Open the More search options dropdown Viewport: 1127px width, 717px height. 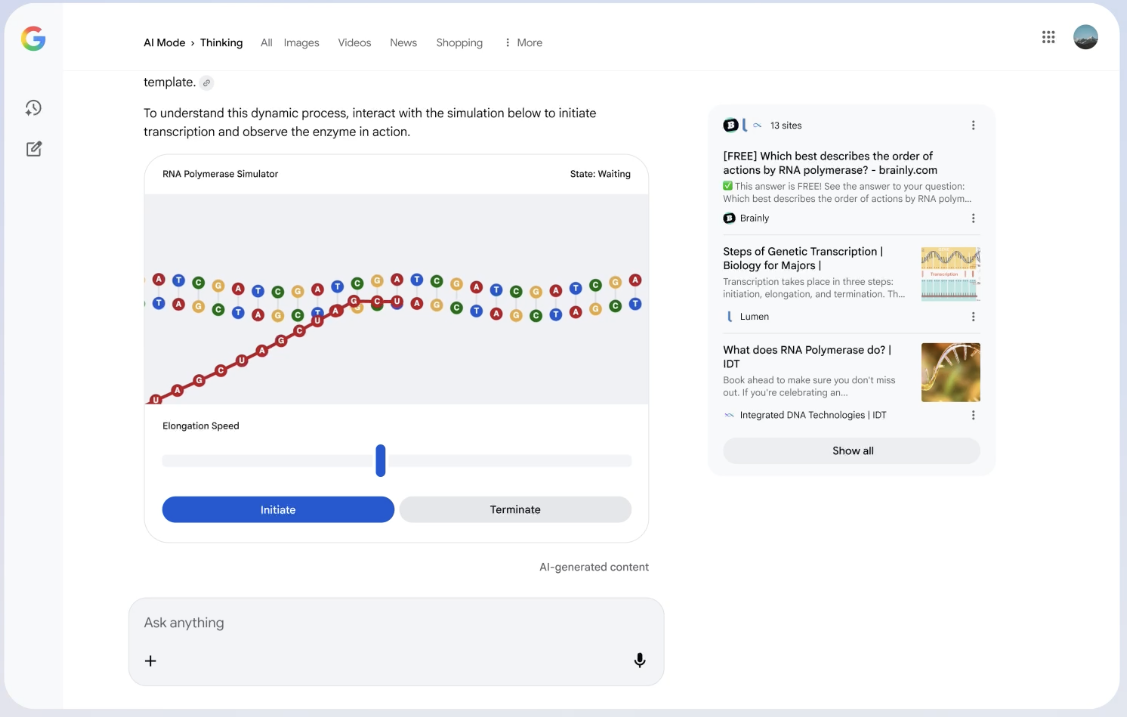tap(523, 42)
